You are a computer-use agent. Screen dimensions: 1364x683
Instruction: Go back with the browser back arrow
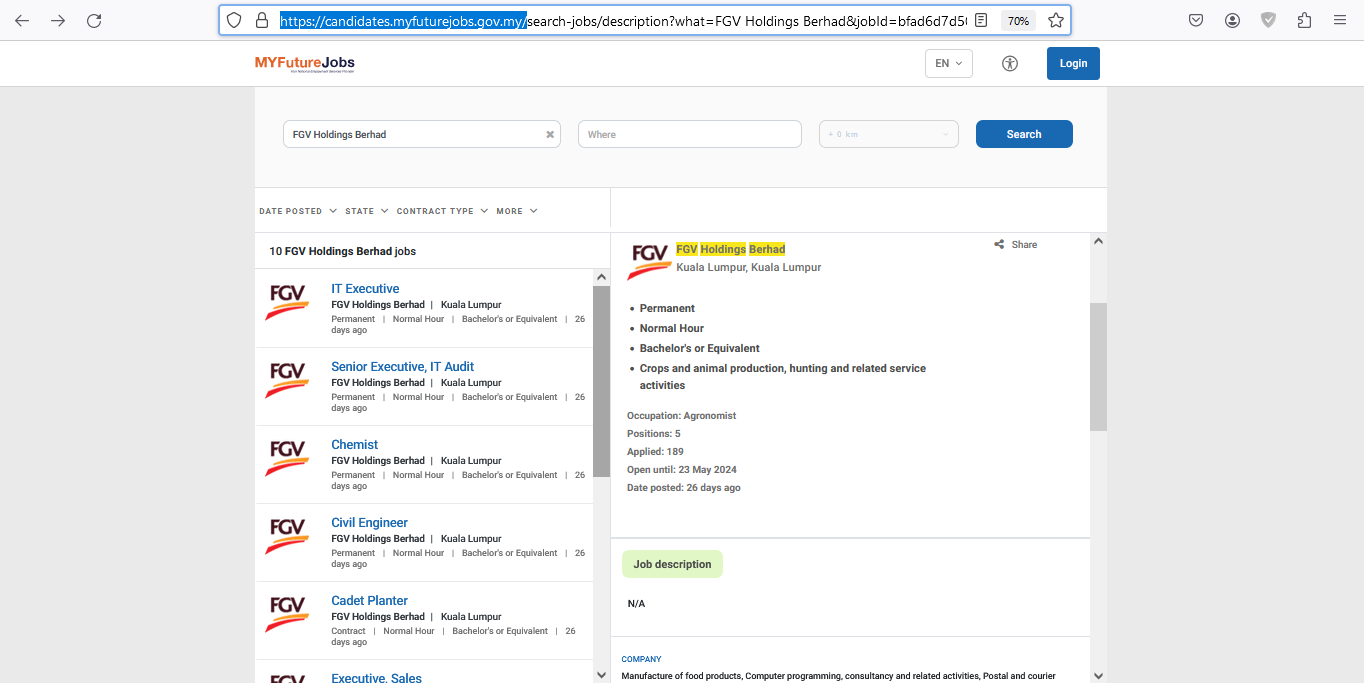[x=22, y=20]
